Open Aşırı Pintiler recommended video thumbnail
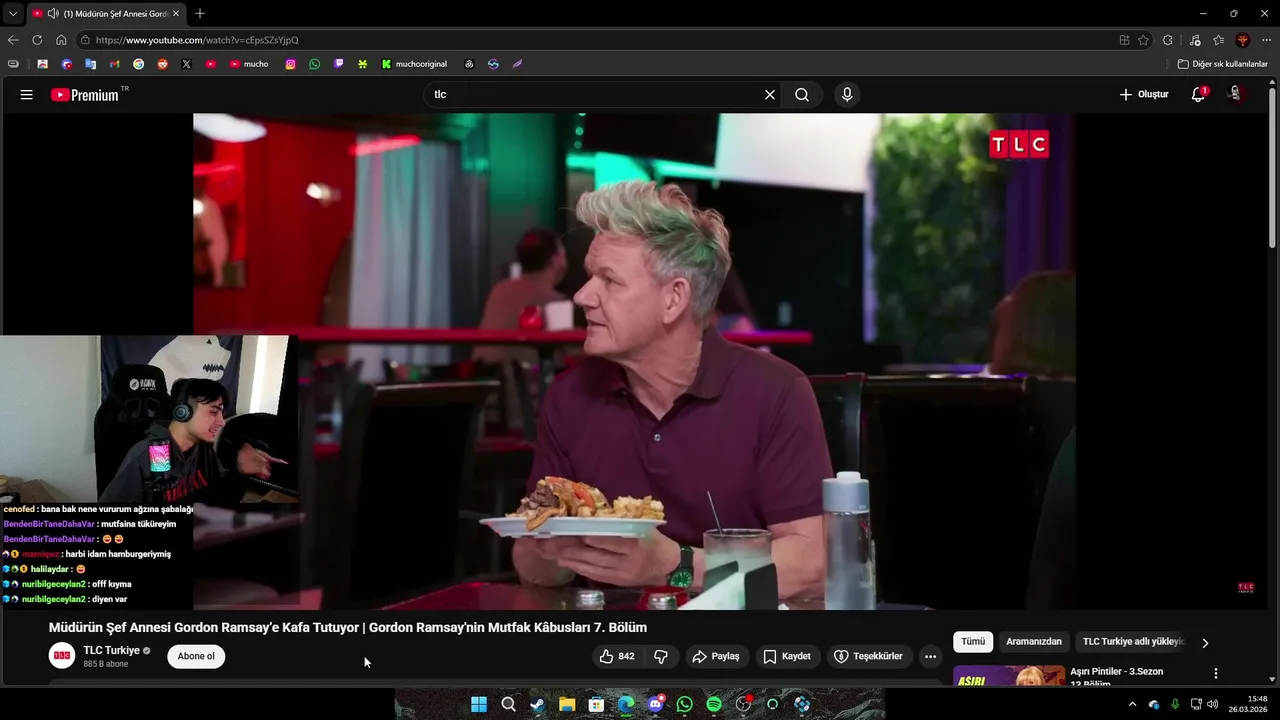The height and width of the screenshot is (720, 1280). click(x=1009, y=677)
